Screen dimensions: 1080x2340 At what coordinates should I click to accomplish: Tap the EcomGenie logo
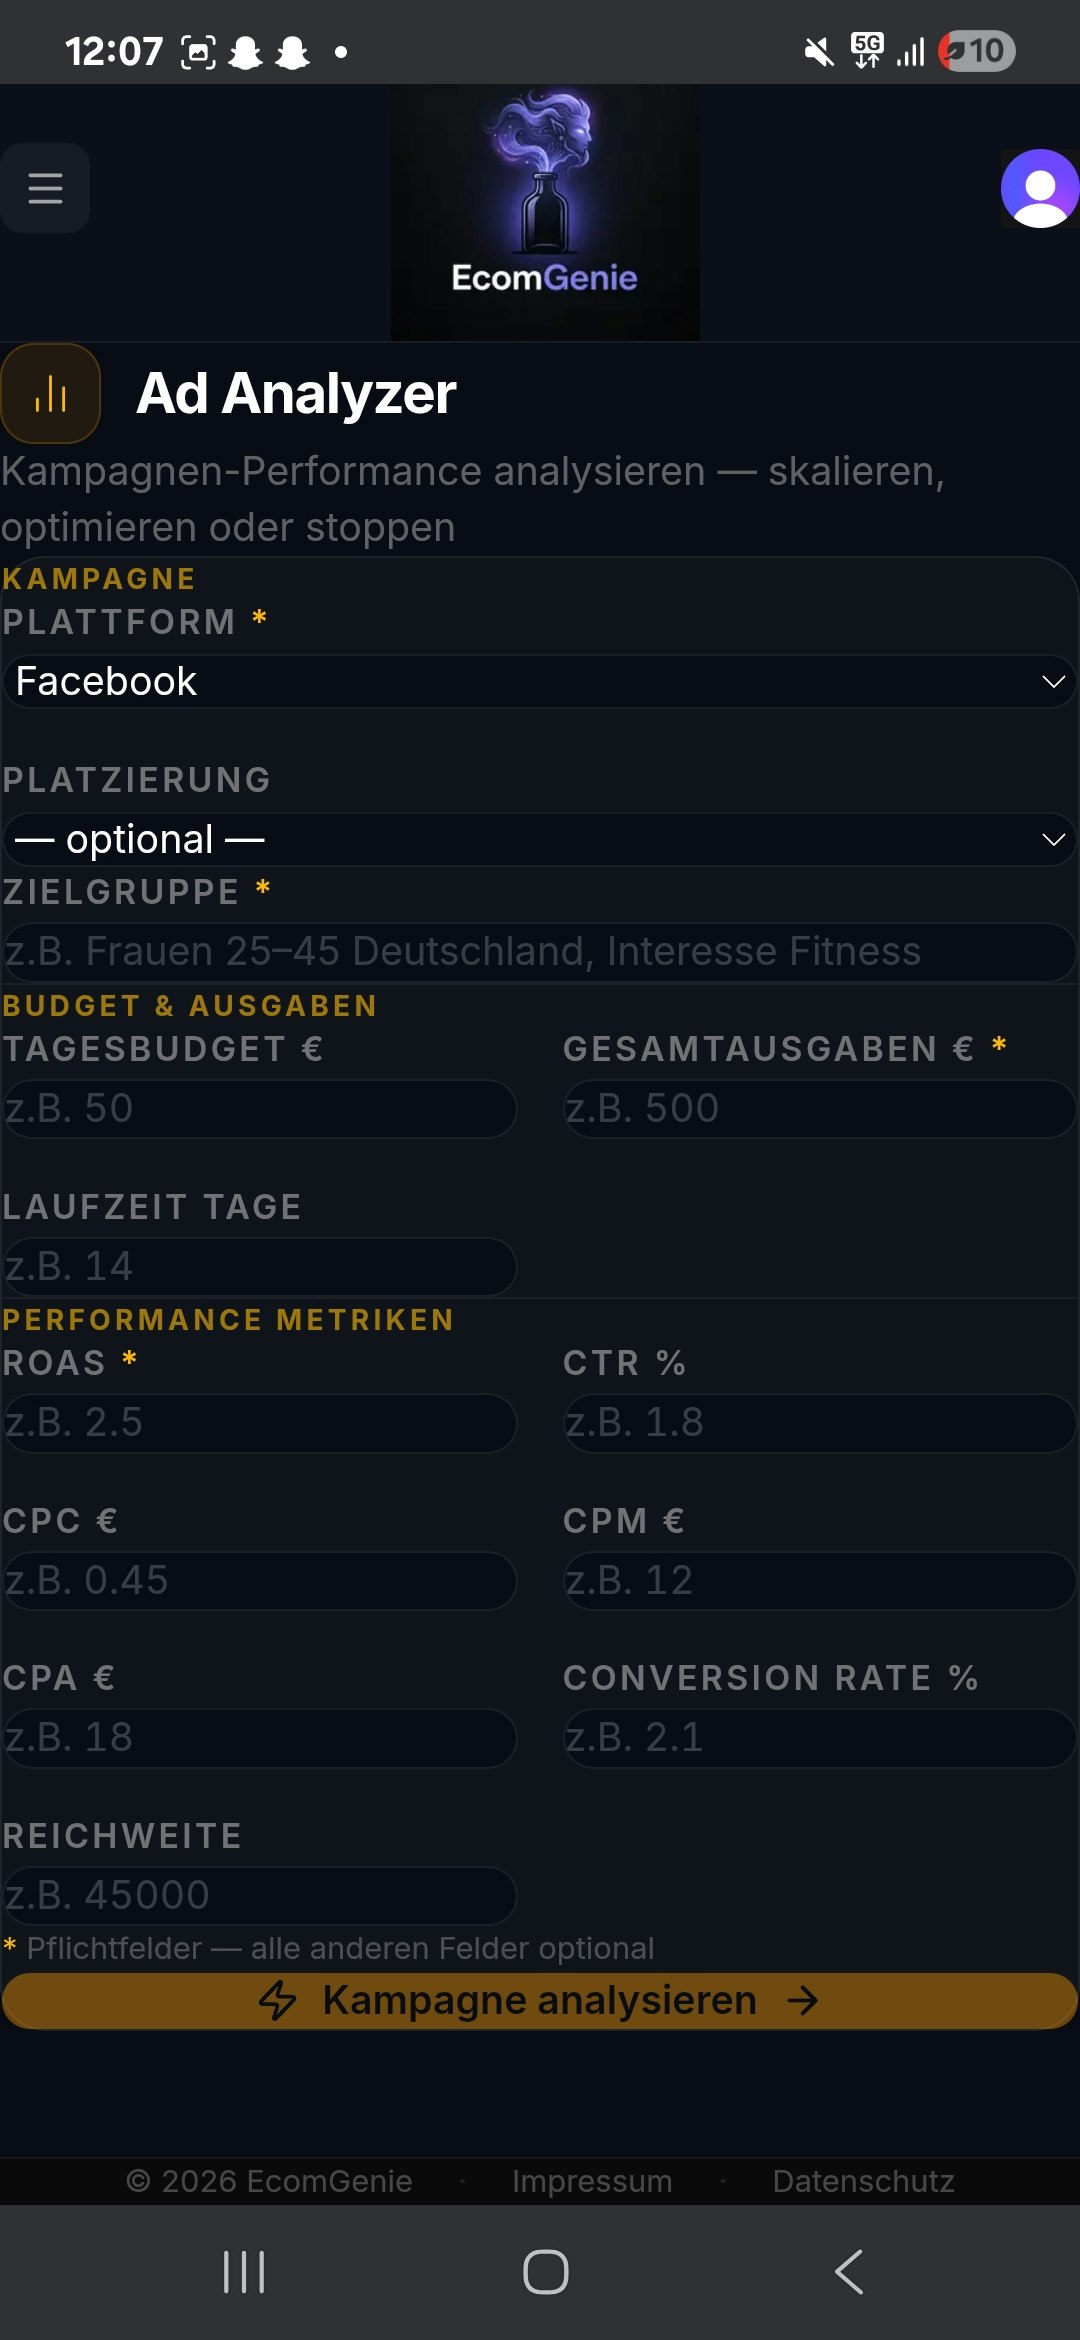[x=545, y=212]
